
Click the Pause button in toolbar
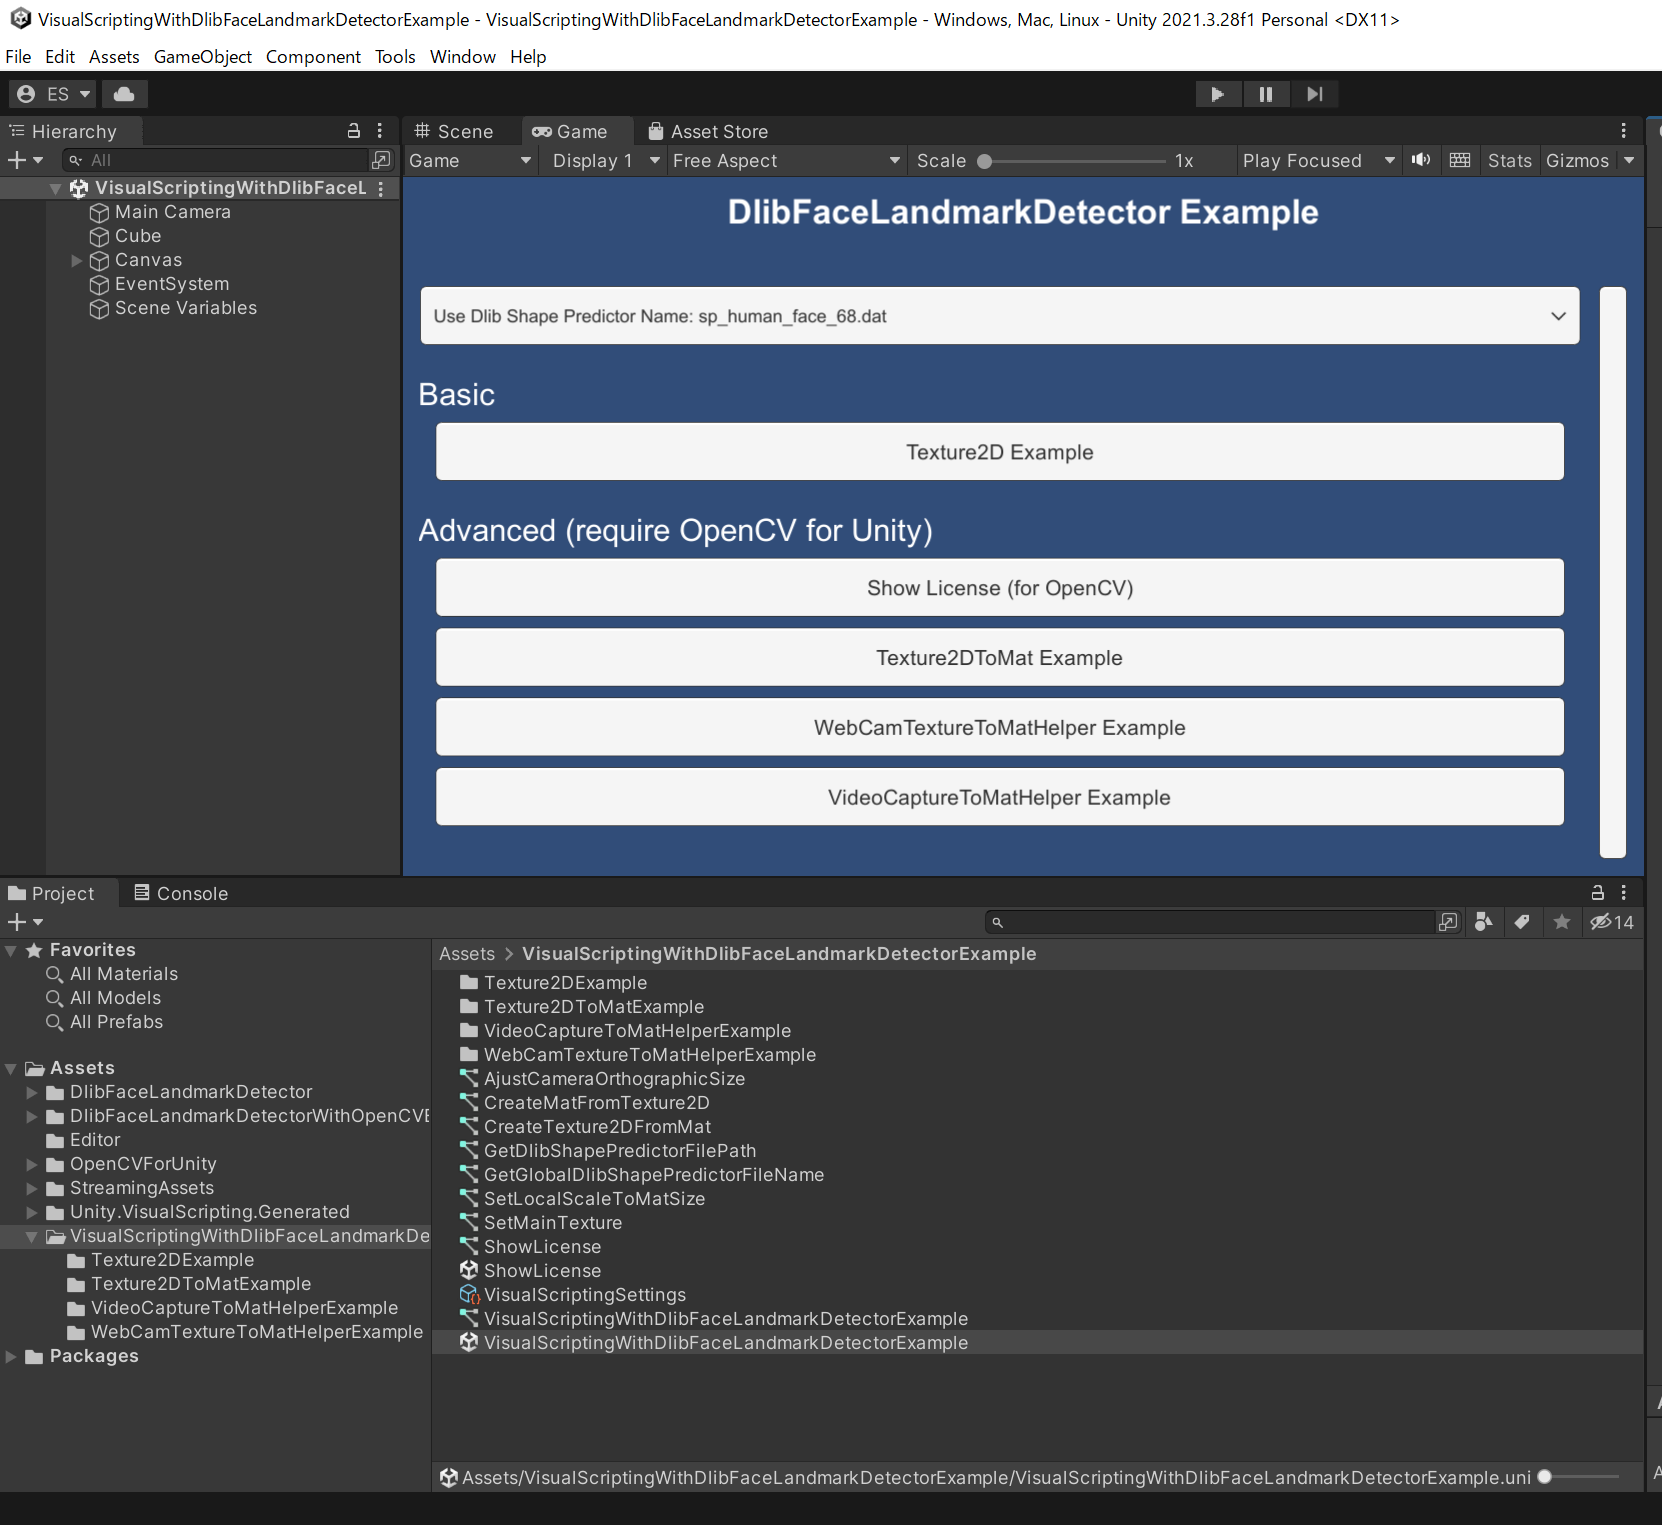pos(1266,94)
